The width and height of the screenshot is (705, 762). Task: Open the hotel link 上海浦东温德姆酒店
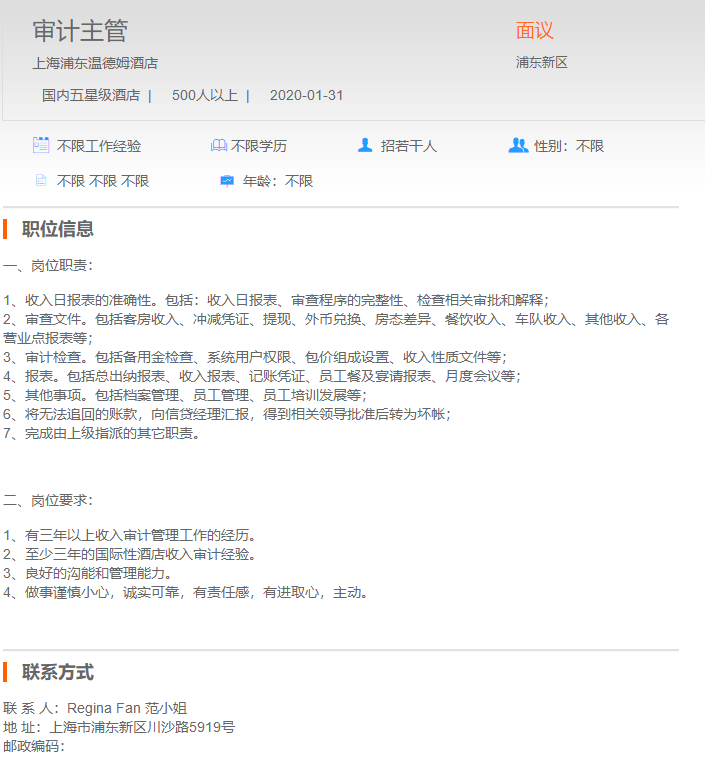coord(95,63)
